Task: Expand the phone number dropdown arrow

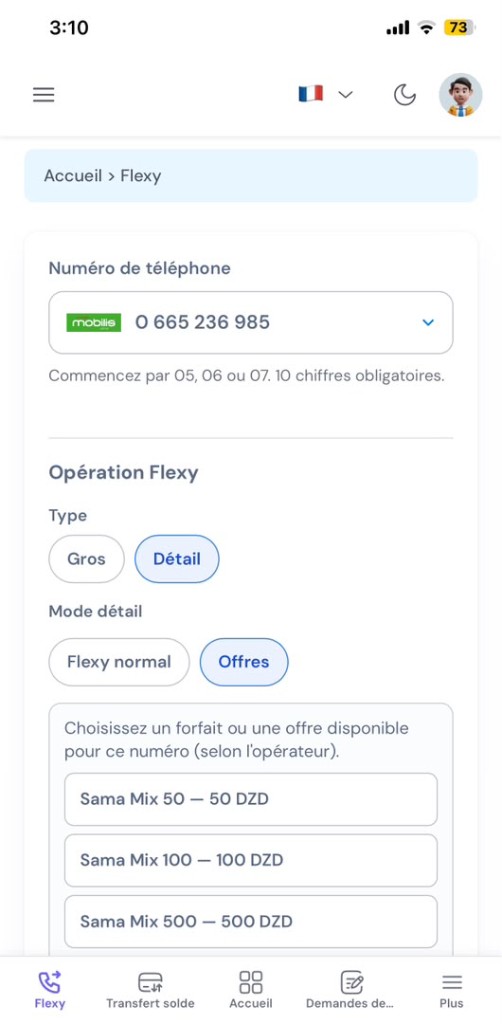Action: click(x=428, y=322)
